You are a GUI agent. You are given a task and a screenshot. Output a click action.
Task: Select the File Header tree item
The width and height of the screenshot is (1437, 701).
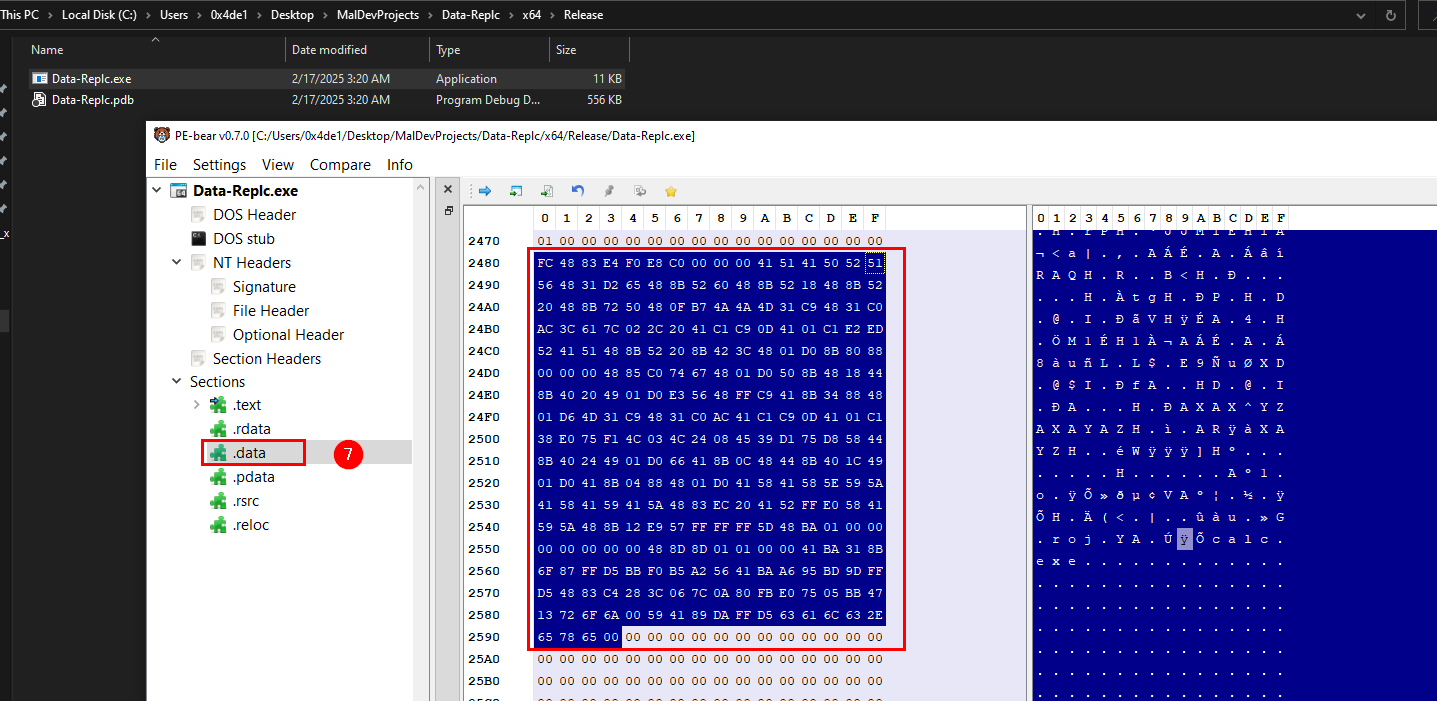(x=271, y=310)
